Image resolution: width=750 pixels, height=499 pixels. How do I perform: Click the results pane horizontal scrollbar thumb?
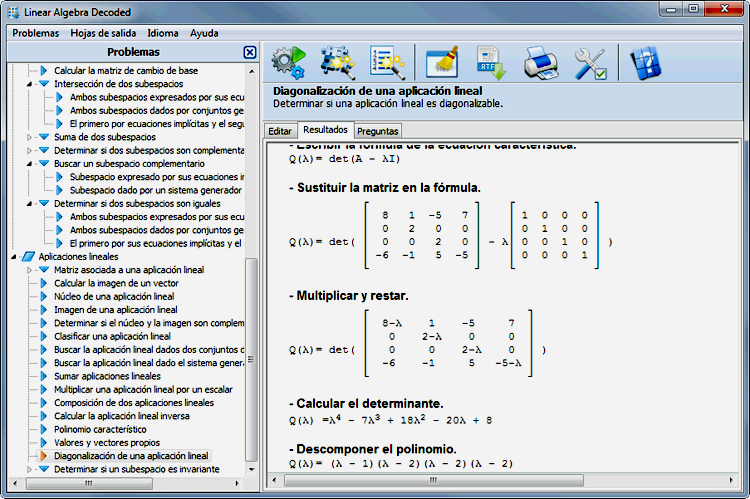tap(433, 480)
